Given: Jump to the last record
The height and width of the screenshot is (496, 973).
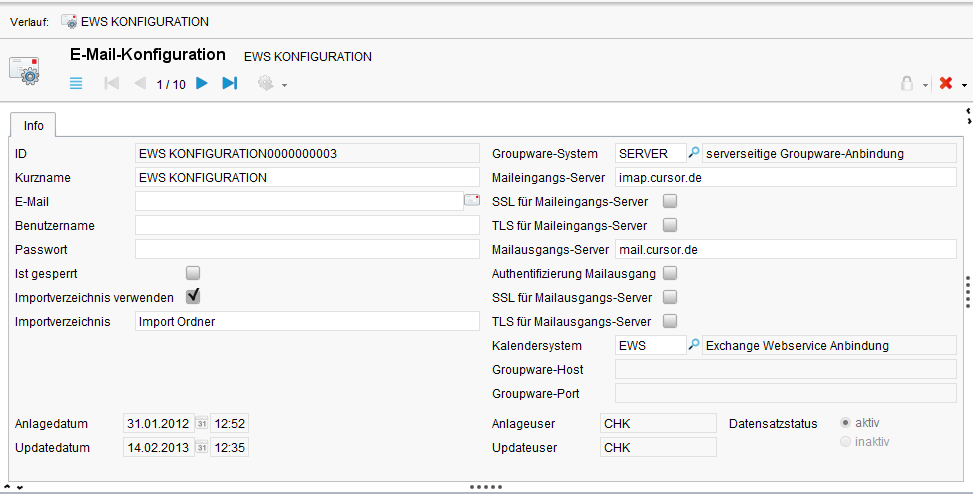Looking at the screenshot, I should tap(229, 84).
